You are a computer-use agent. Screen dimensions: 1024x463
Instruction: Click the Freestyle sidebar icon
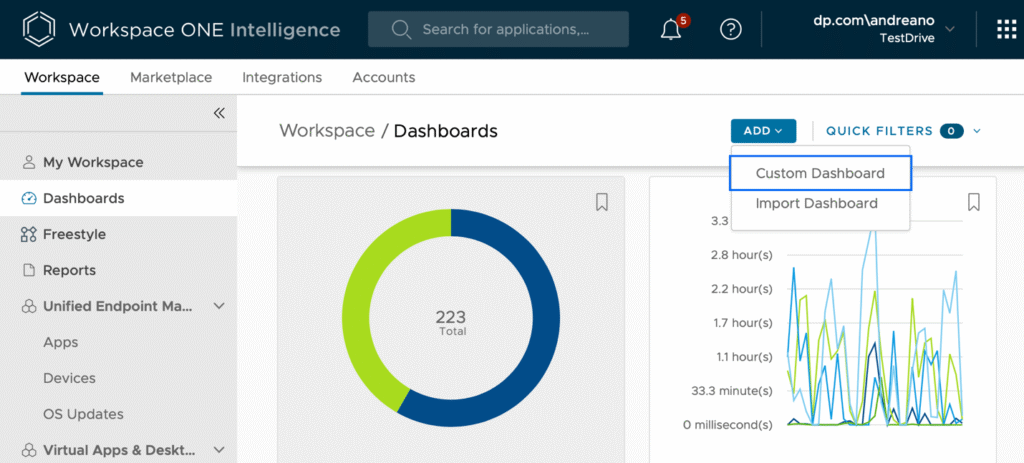tap(28, 234)
